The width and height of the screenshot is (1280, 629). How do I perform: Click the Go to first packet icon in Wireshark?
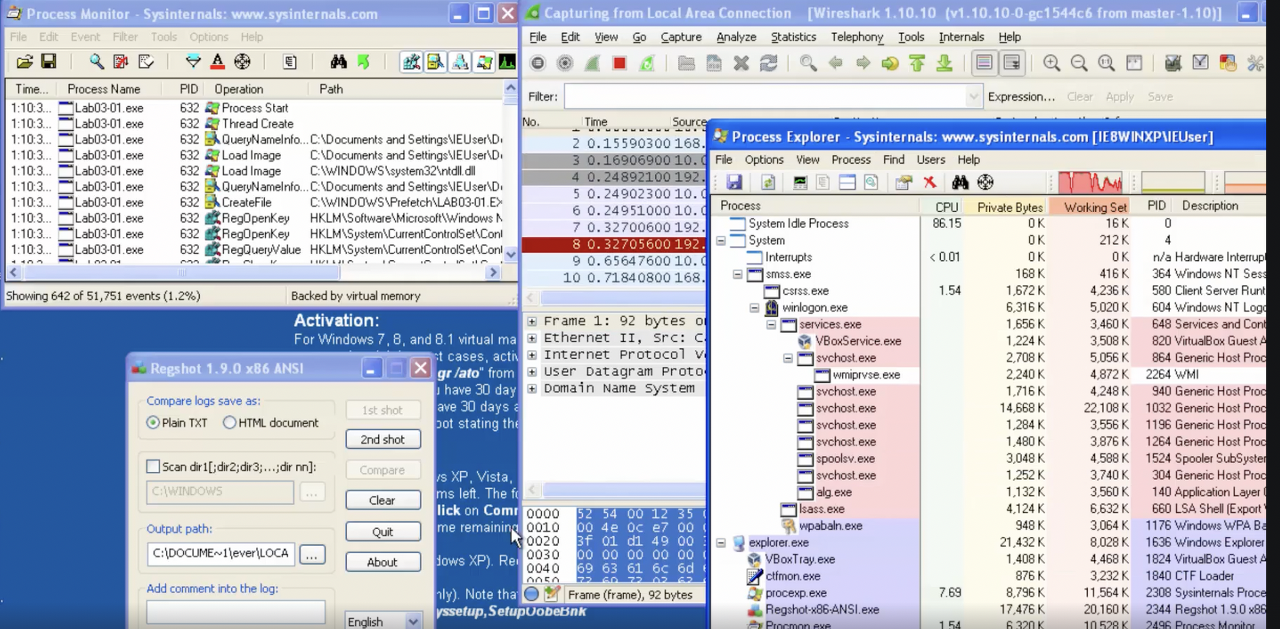[x=917, y=63]
